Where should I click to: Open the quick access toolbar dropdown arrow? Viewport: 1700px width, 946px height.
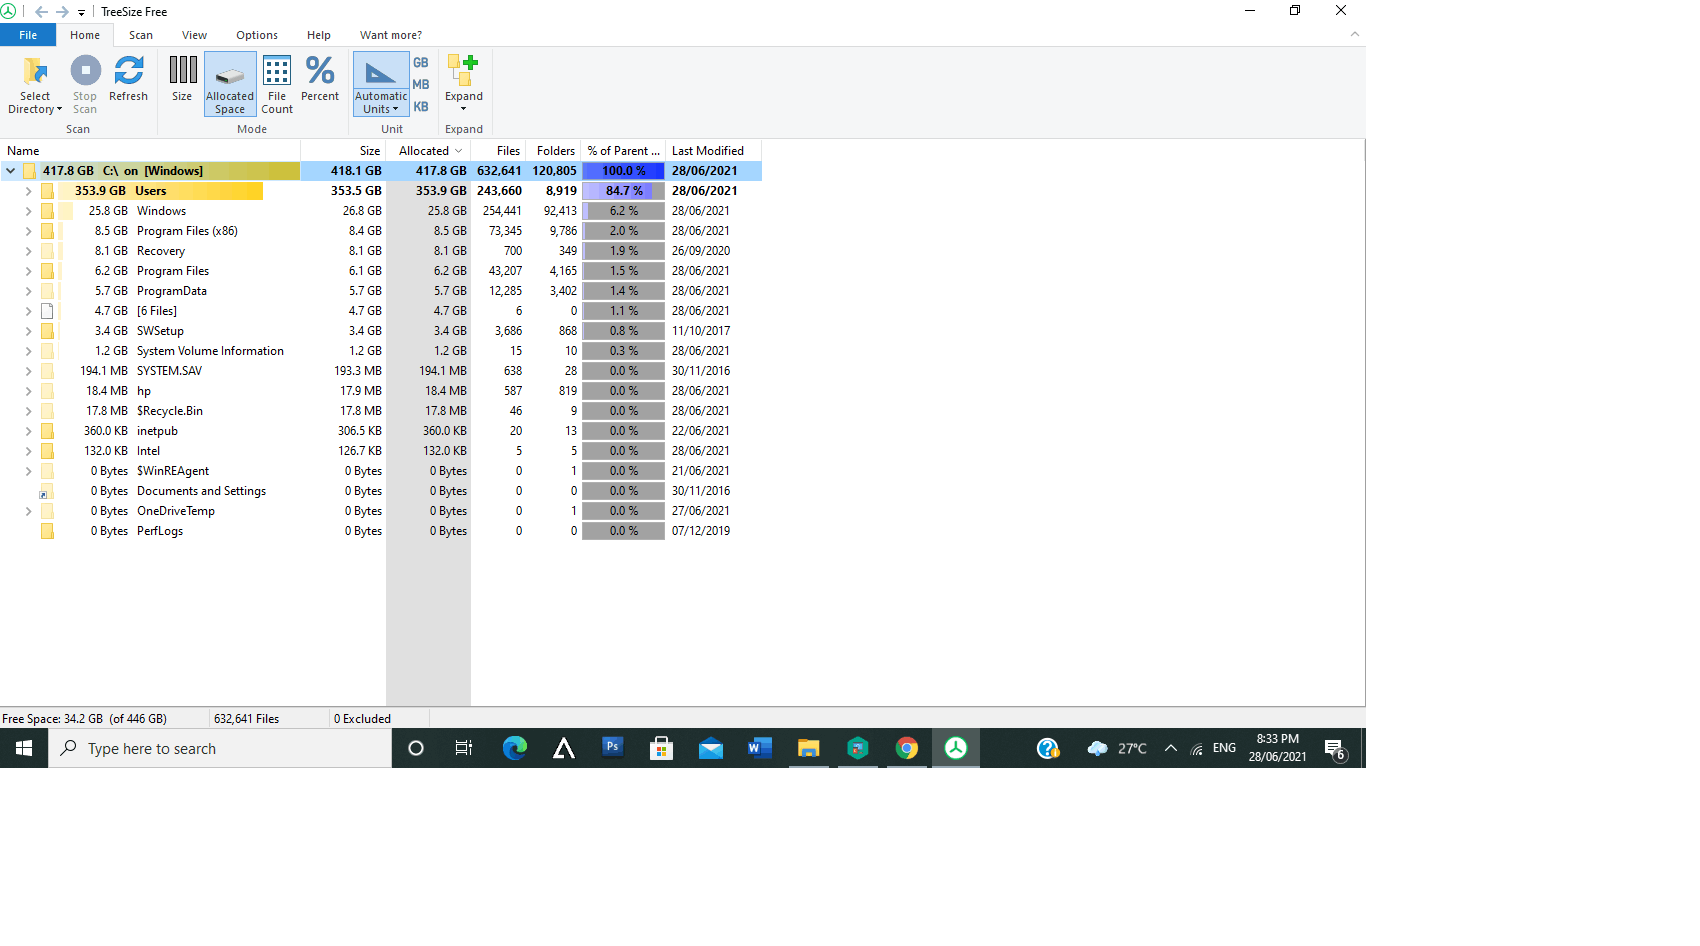[x=81, y=13]
